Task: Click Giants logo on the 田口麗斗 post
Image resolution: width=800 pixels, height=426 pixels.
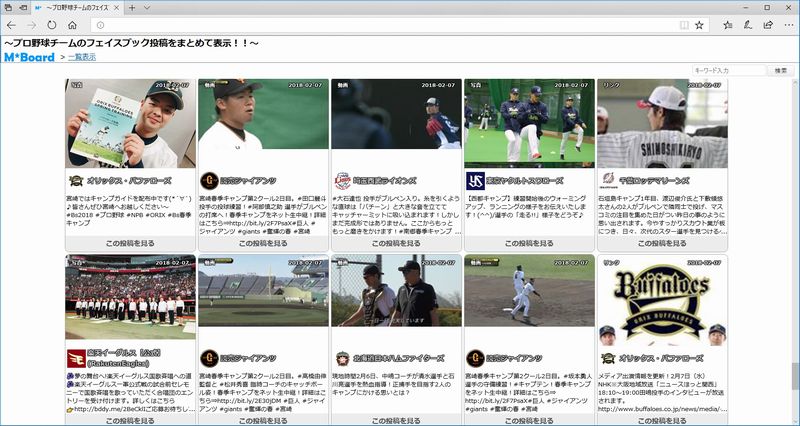Action: (209, 181)
